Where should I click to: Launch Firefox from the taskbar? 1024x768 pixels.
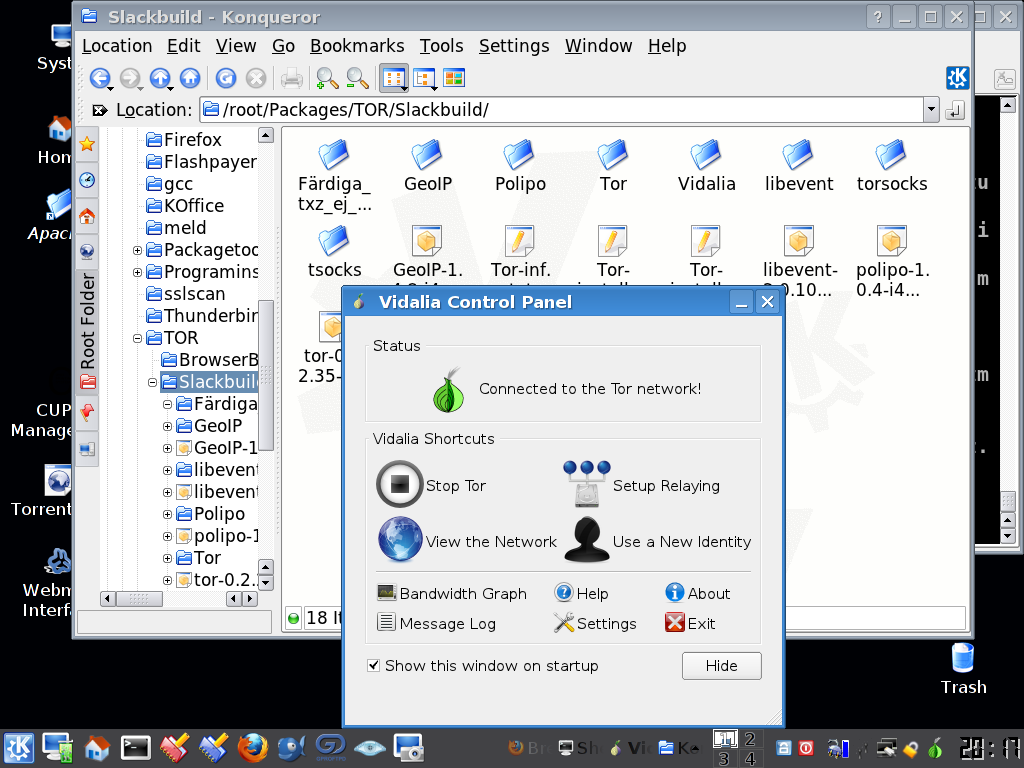[252, 747]
